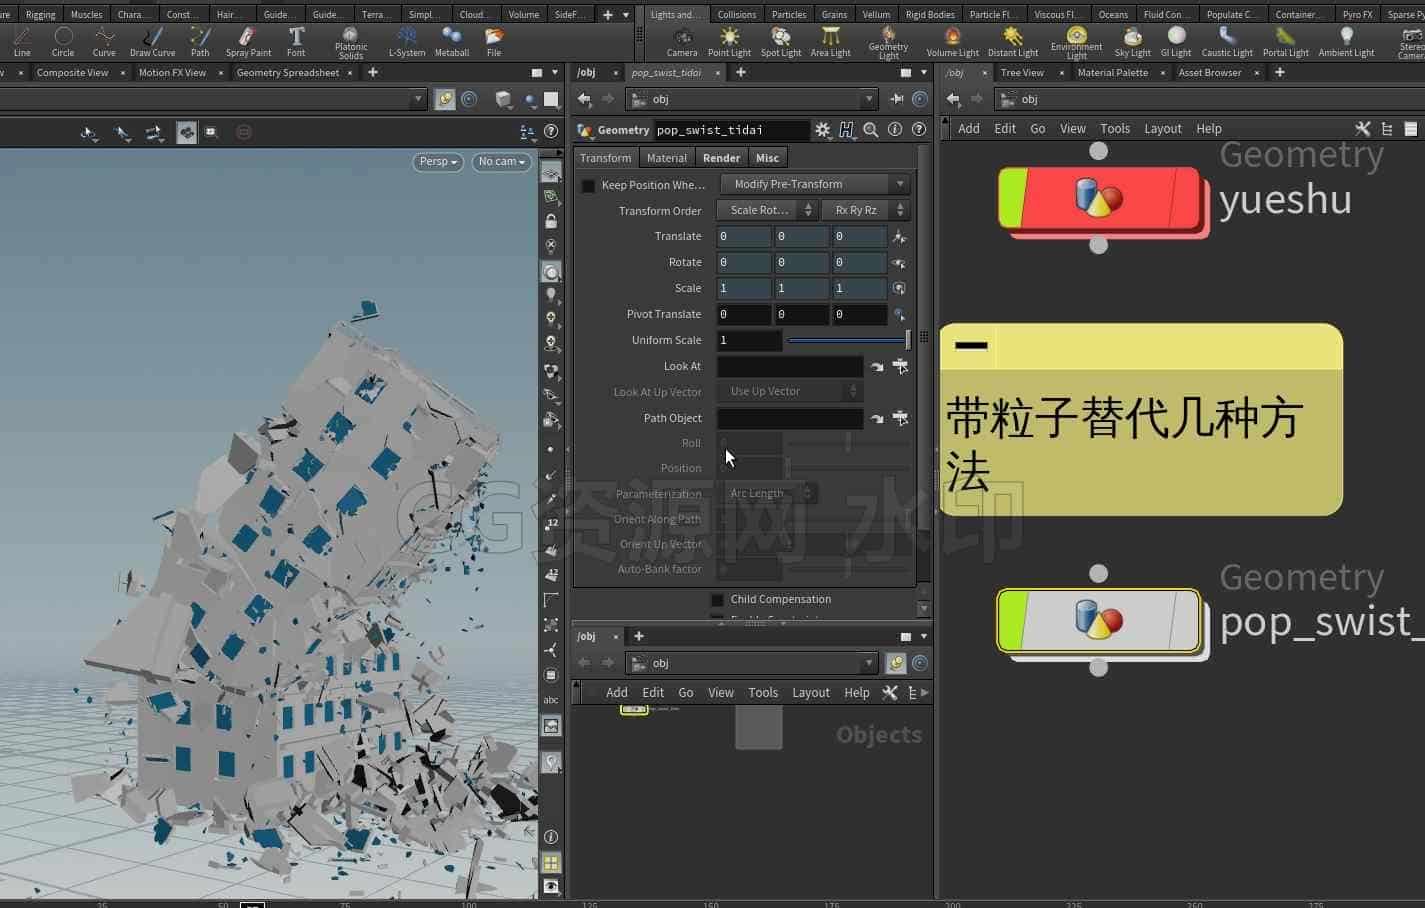Switch to the Render parameter tab
Screen dimensions: 1425x908
coord(721,158)
